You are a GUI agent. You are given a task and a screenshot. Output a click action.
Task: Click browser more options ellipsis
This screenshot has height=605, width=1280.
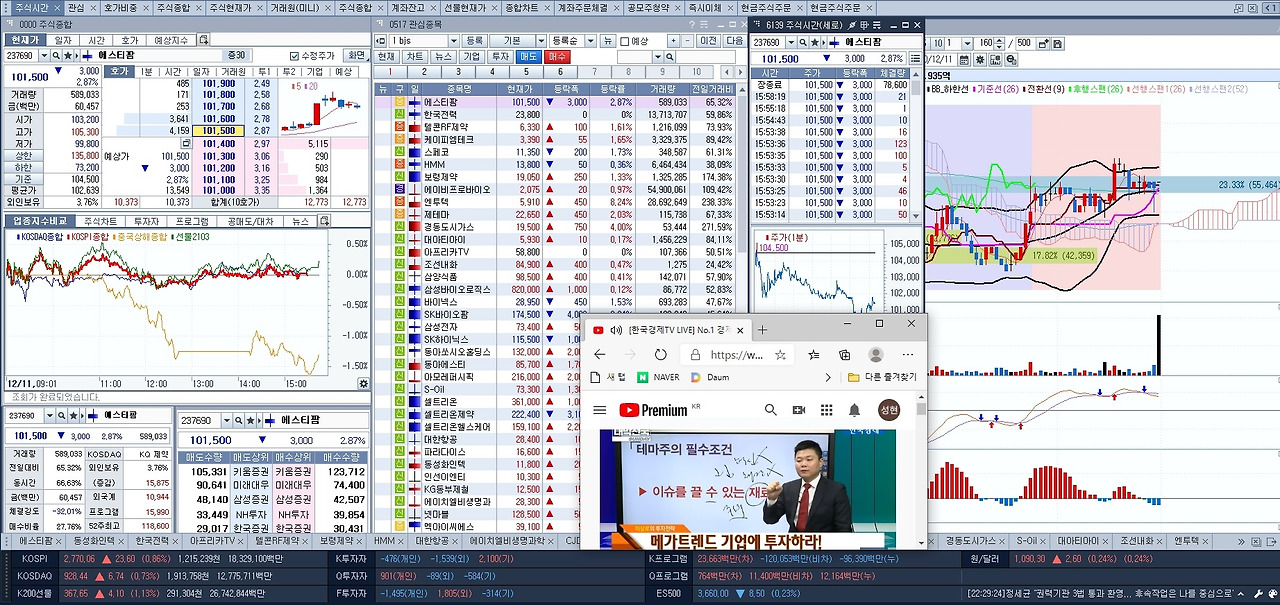(910, 354)
